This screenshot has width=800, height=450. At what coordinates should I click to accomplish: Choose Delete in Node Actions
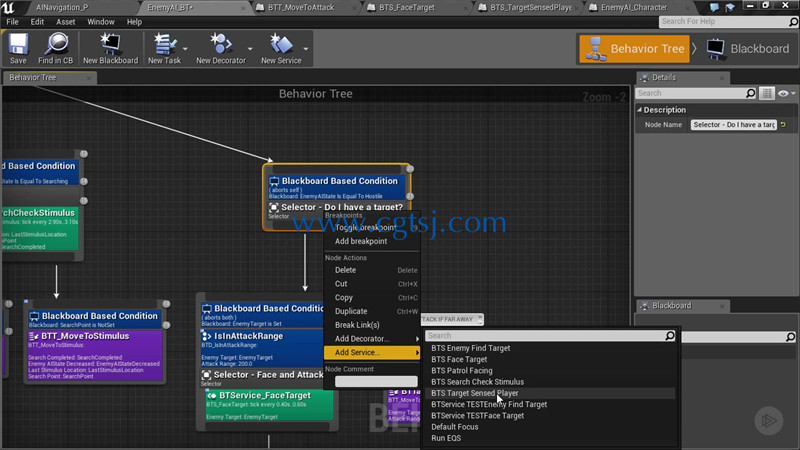(371, 270)
